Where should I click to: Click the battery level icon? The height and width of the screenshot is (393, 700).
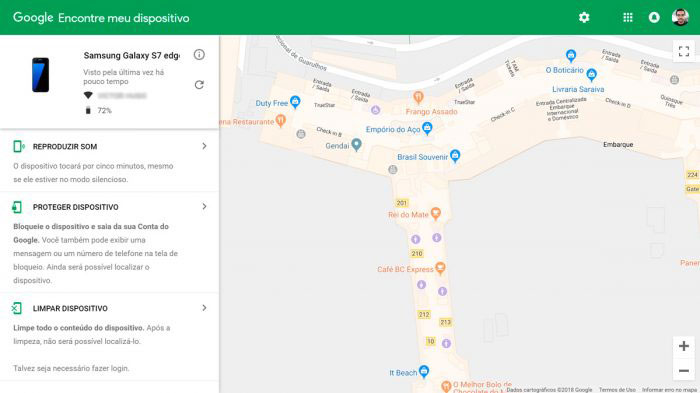(x=88, y=110)
